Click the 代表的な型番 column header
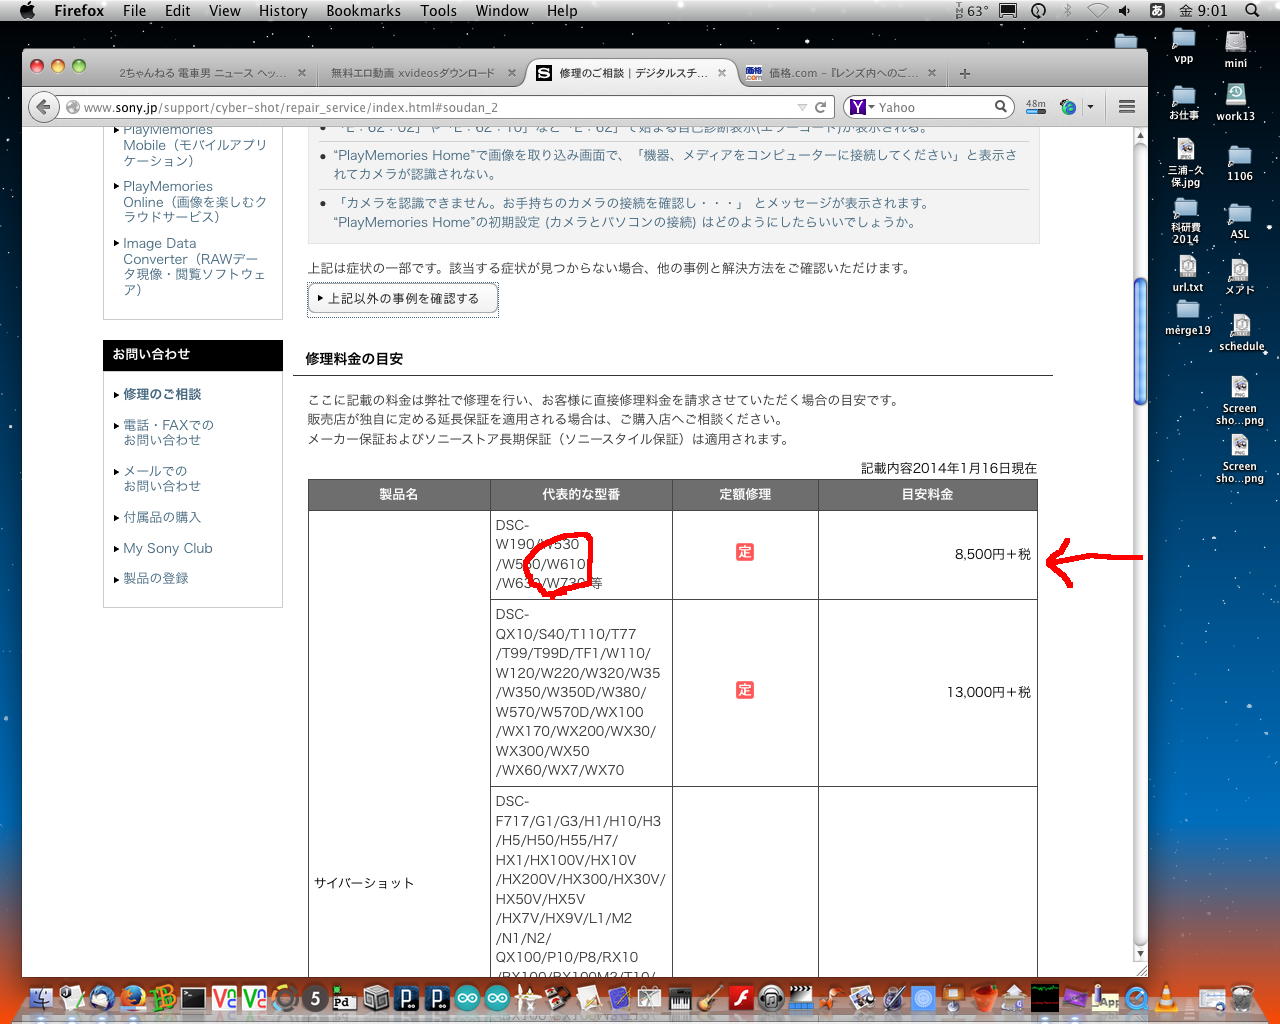Image resolution: width=1280 pixels, height=1024 pixels. pos(581,494)
